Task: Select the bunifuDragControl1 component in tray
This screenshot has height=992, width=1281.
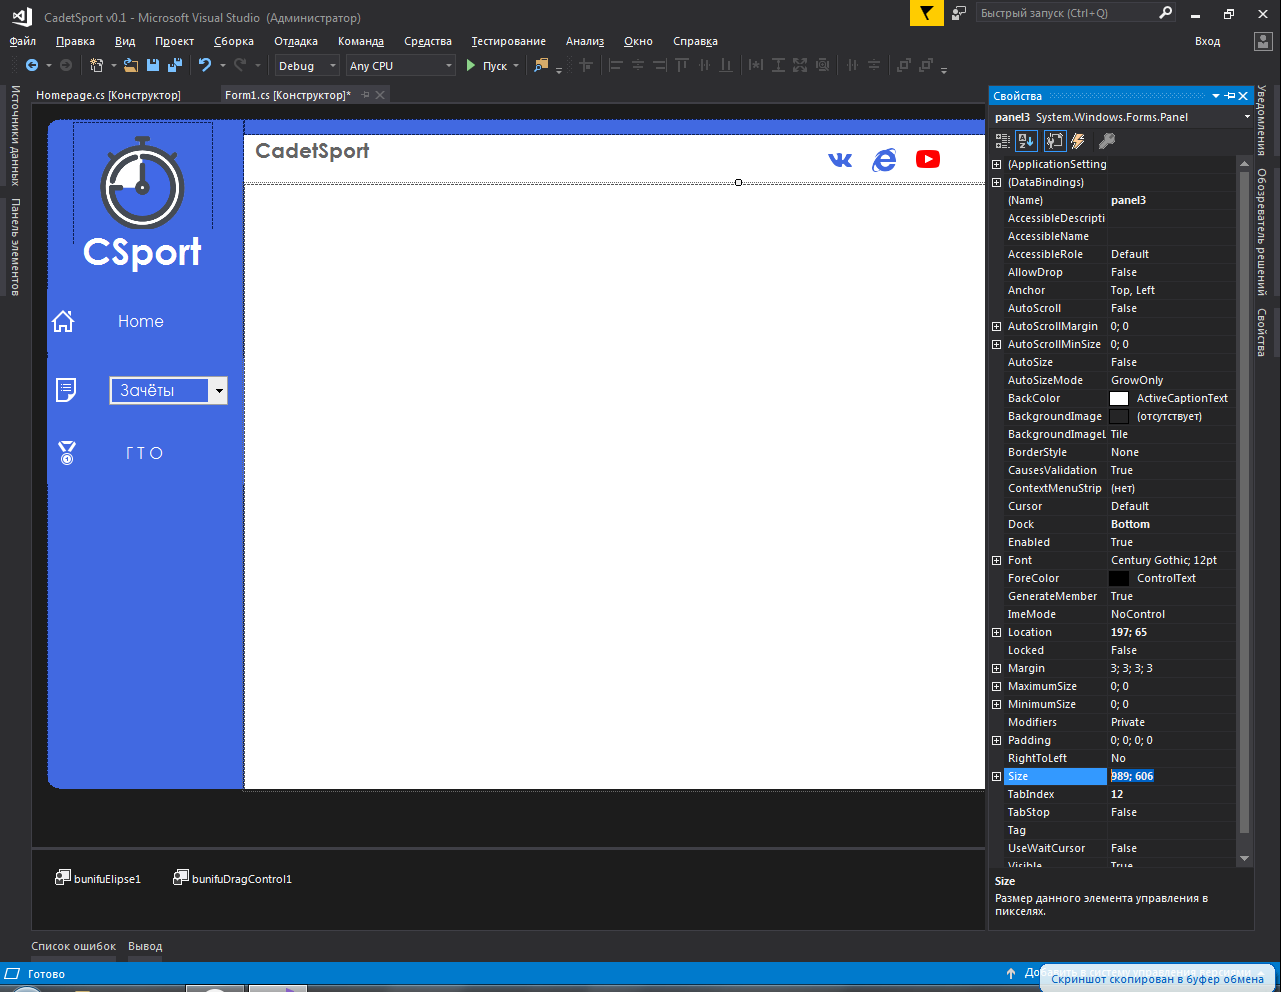Action: point(232,878)
